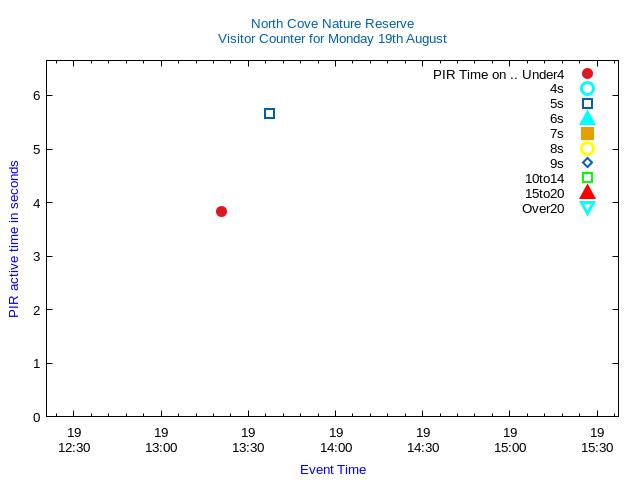This screenshot has width=640, height=480.
Task: Click the 12:30 tick label on x-axis
Action: [x=74, y=440]
